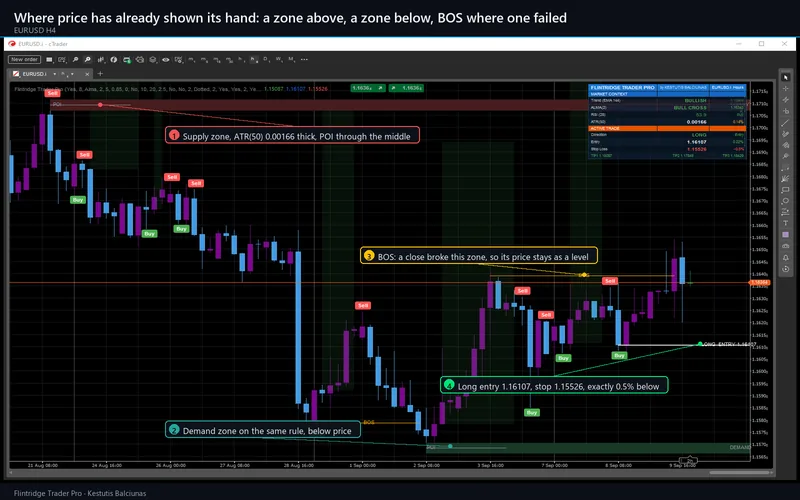Select the horizontal line tool below channel

click(785, 111)
